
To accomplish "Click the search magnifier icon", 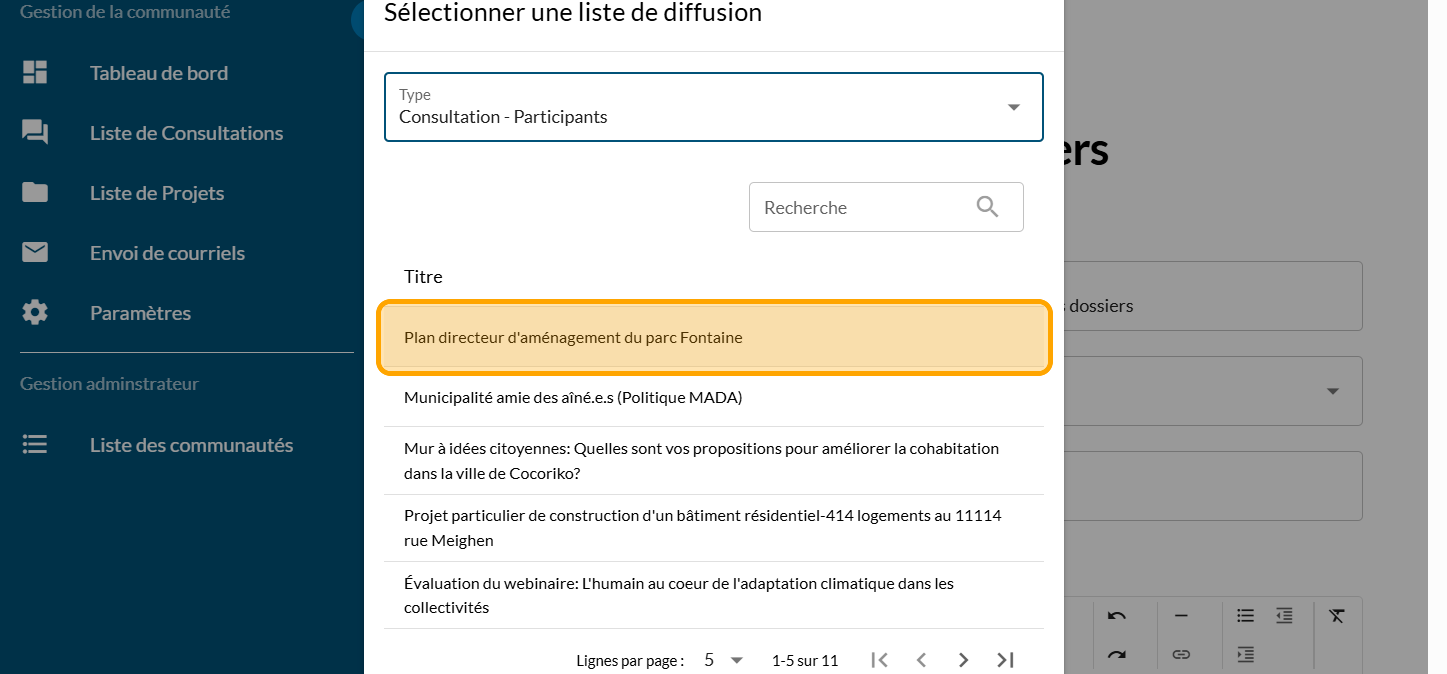I will coord(987,207).
